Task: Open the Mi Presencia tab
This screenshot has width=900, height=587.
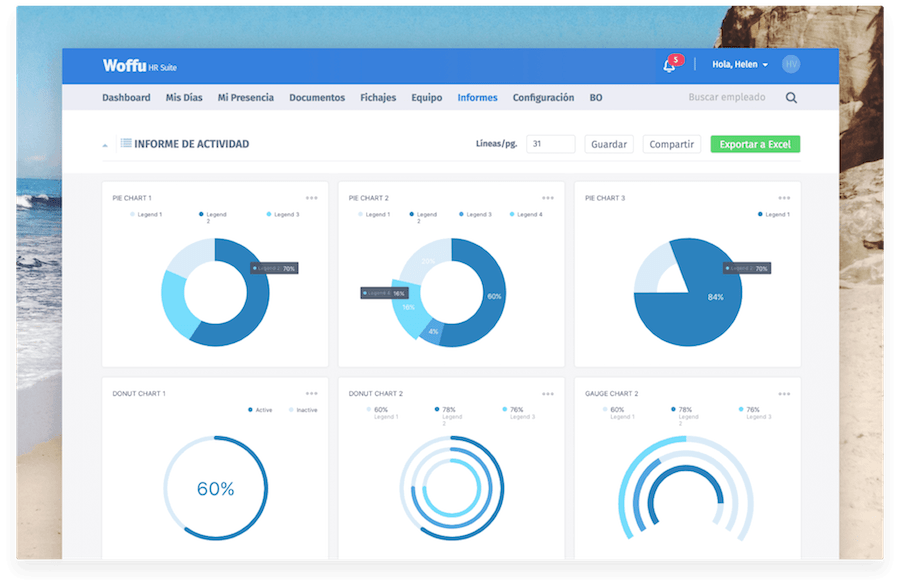Action: [x=246, y=98]
